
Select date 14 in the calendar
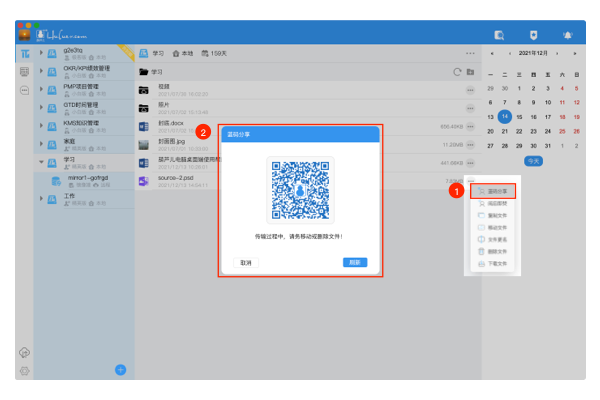tap(505, 116)
